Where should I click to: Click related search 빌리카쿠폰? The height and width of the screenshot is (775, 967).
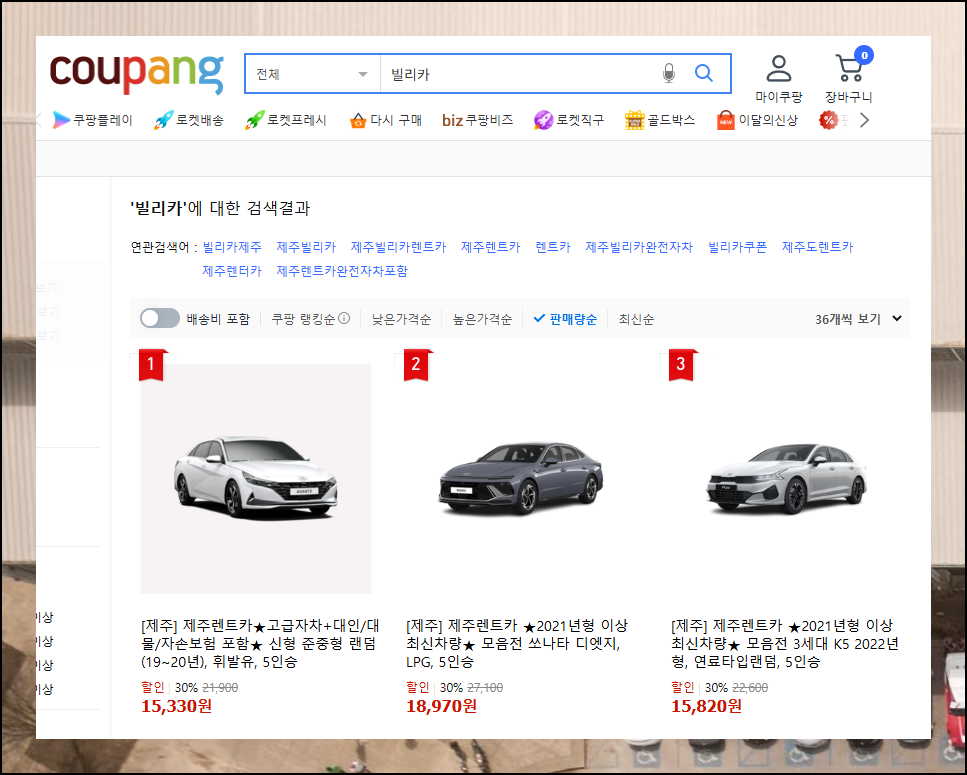tap(737, 247)
